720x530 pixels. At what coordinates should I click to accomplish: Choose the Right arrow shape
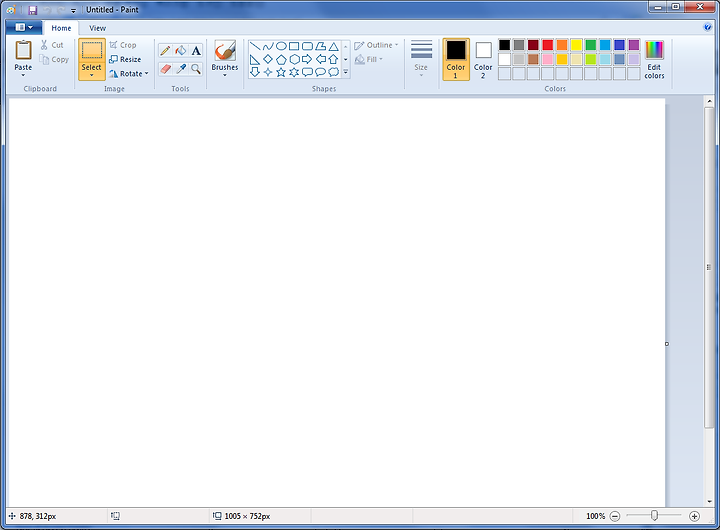click(307, 59)
